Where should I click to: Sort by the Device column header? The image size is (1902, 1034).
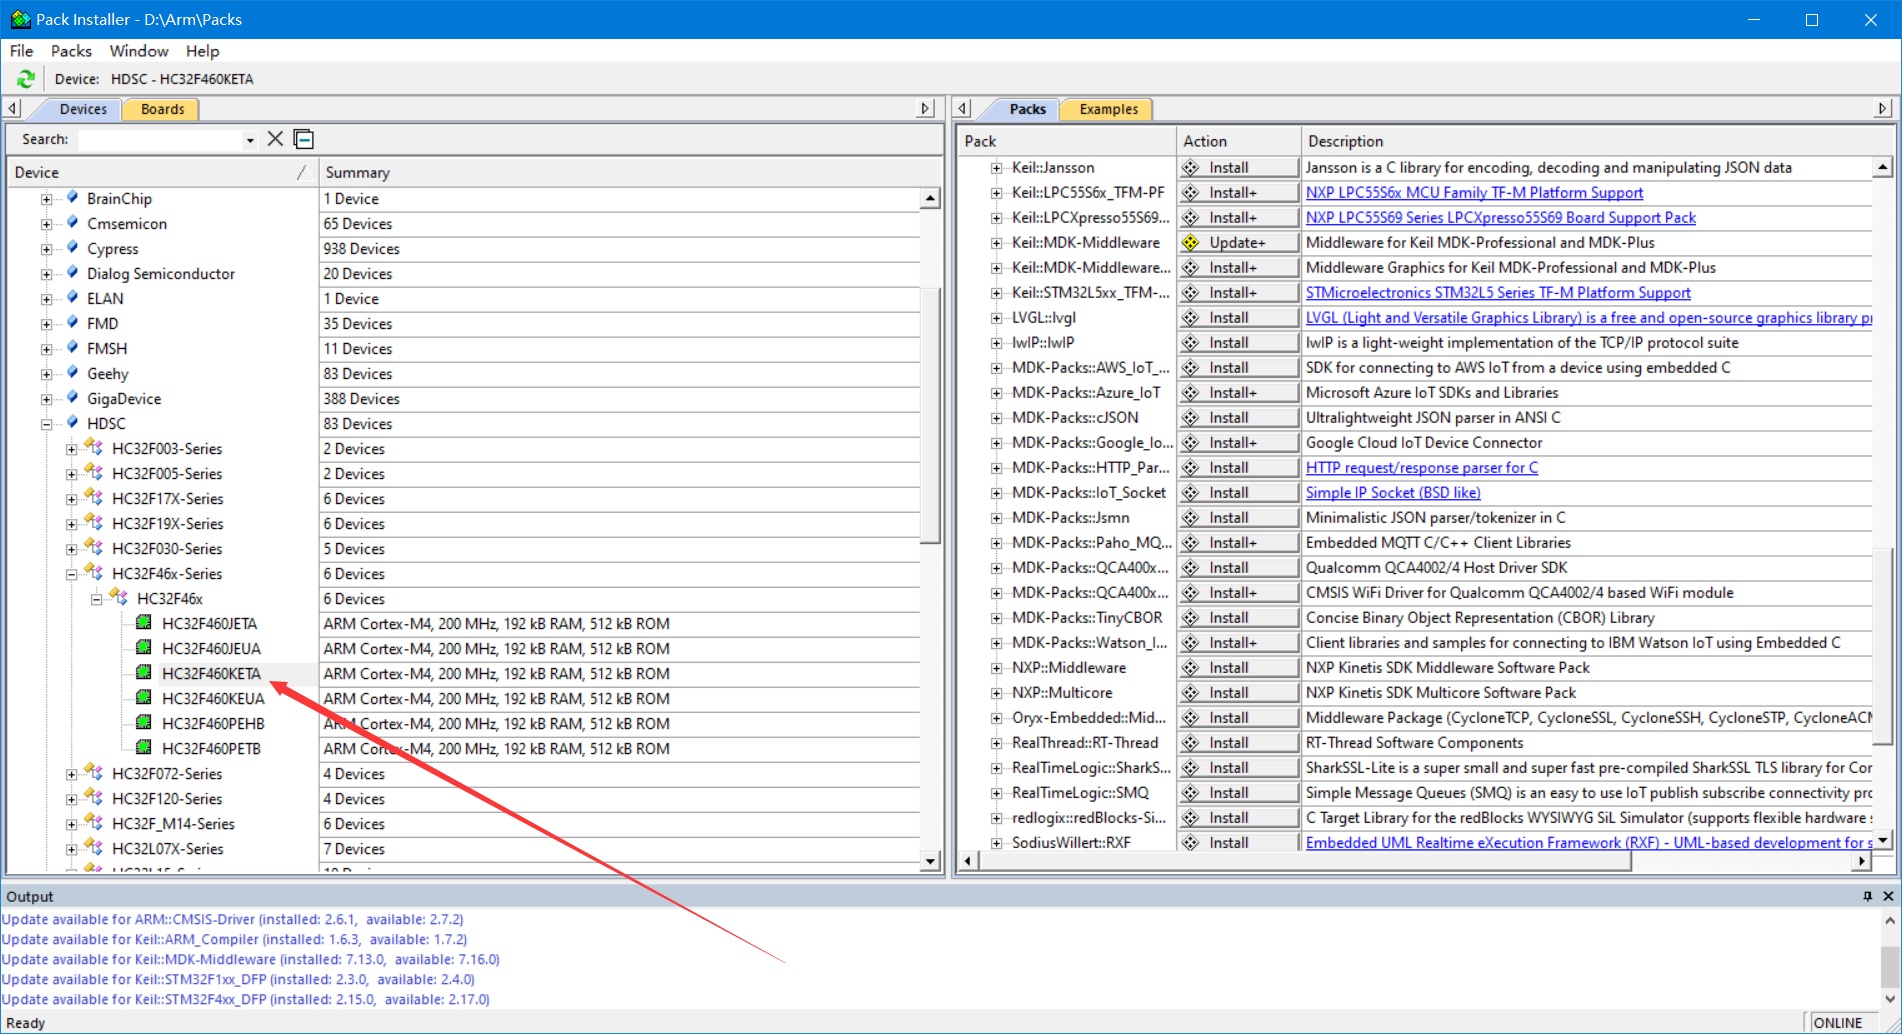click(x=160, y=172)
